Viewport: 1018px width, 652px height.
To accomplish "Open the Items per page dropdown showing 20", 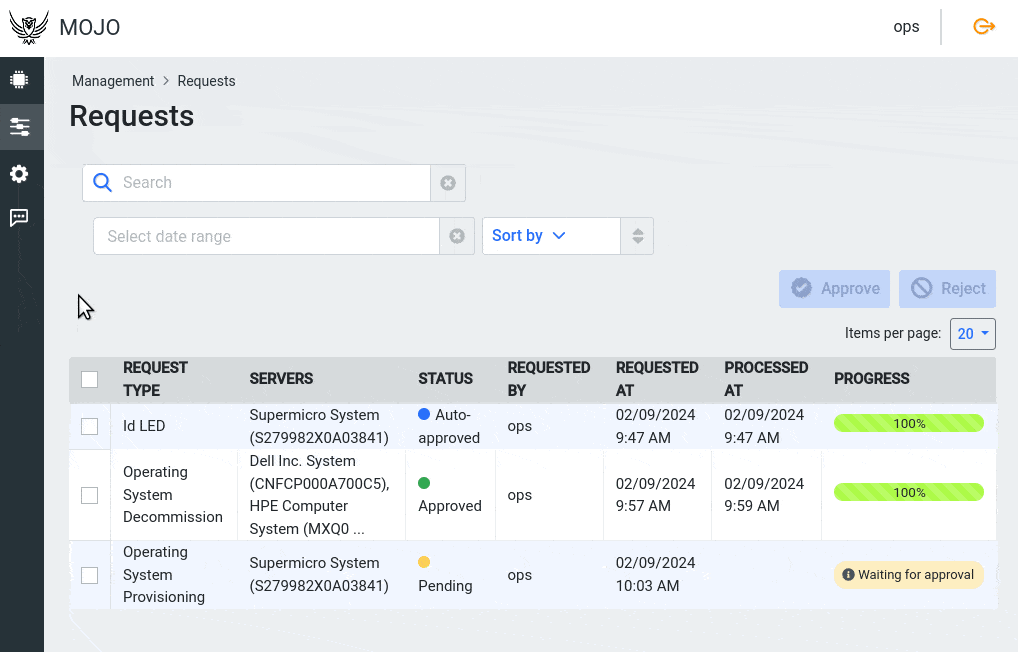I will coord(972,333).
